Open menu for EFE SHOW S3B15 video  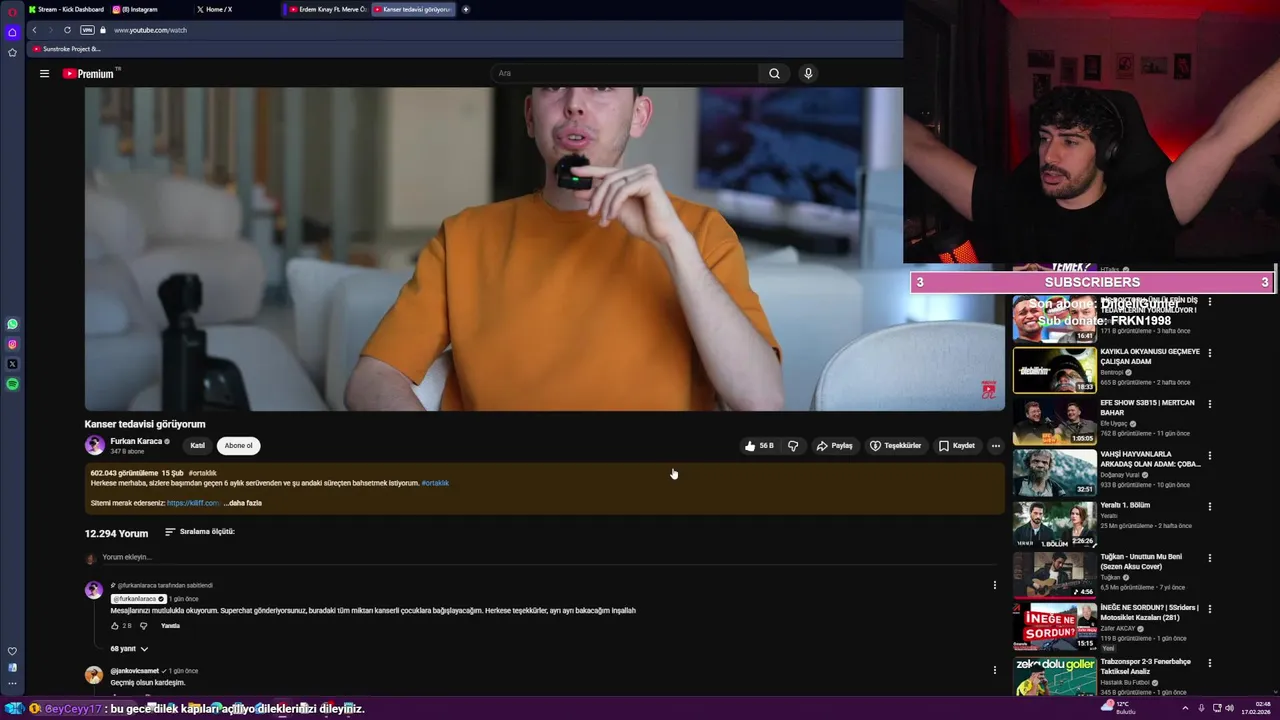1210,404
